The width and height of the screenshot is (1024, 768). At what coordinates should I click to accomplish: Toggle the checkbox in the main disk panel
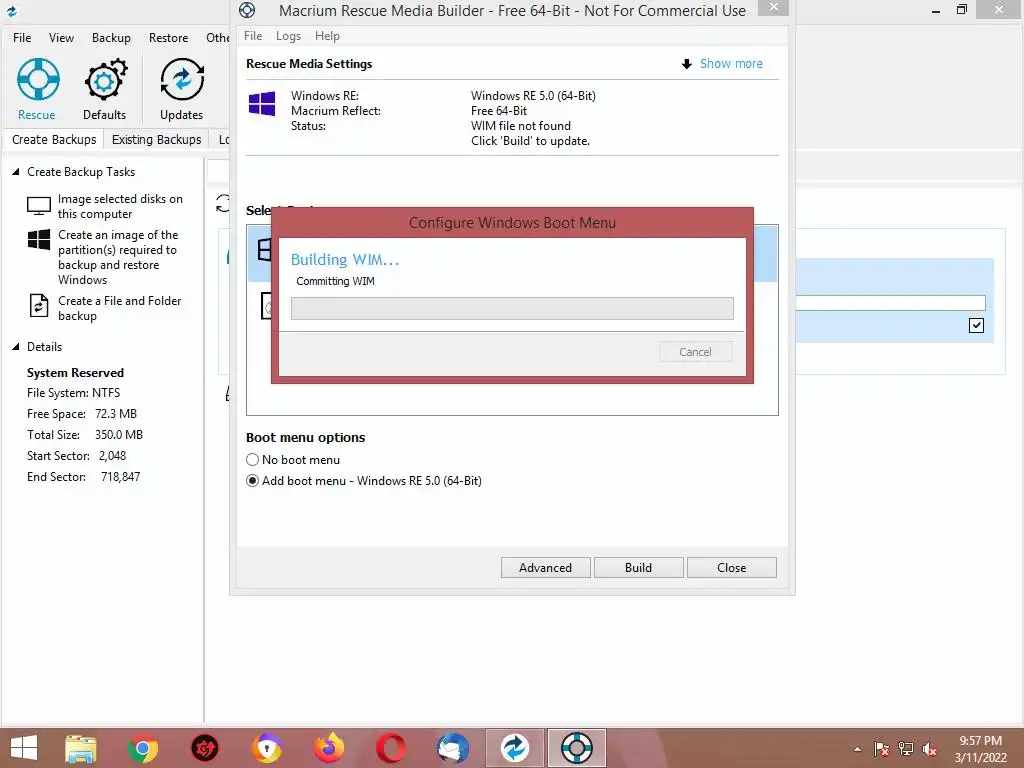click(x=976, y=325)
